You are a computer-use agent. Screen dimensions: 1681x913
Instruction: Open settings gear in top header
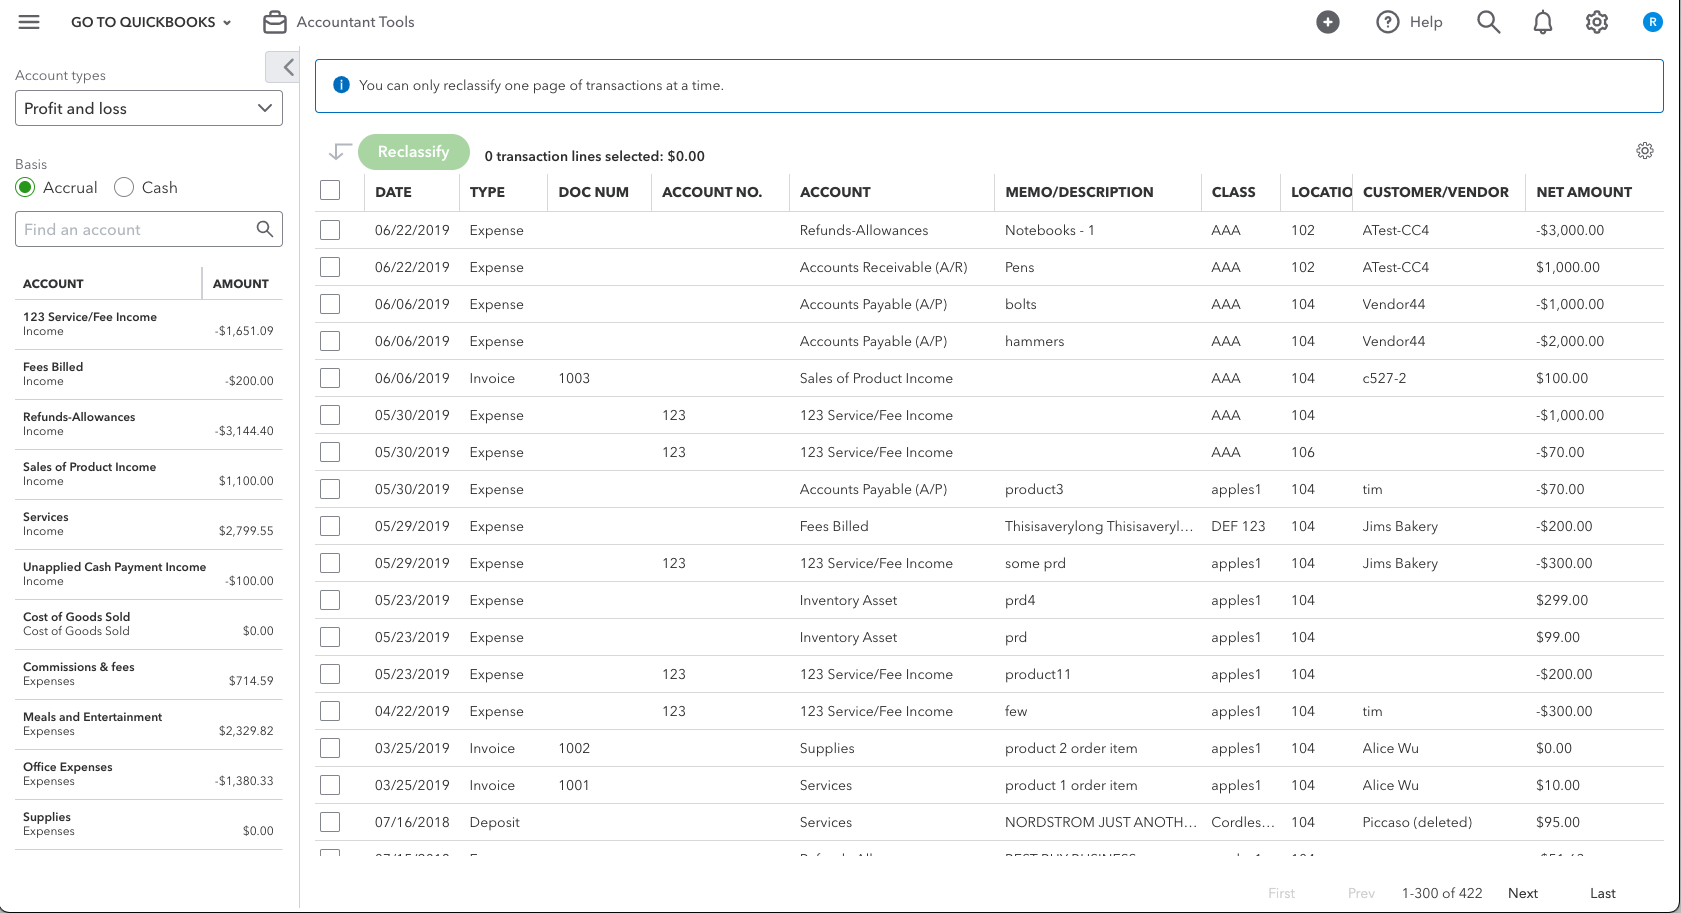click(x=1597, y=22)
